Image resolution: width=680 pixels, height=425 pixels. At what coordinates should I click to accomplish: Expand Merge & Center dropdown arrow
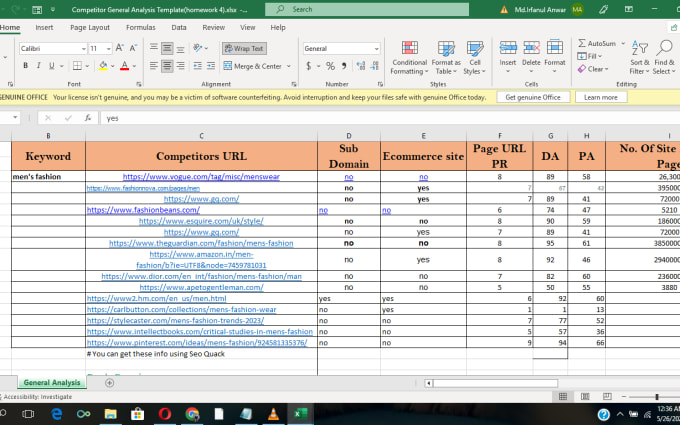[x=289, y=66]
